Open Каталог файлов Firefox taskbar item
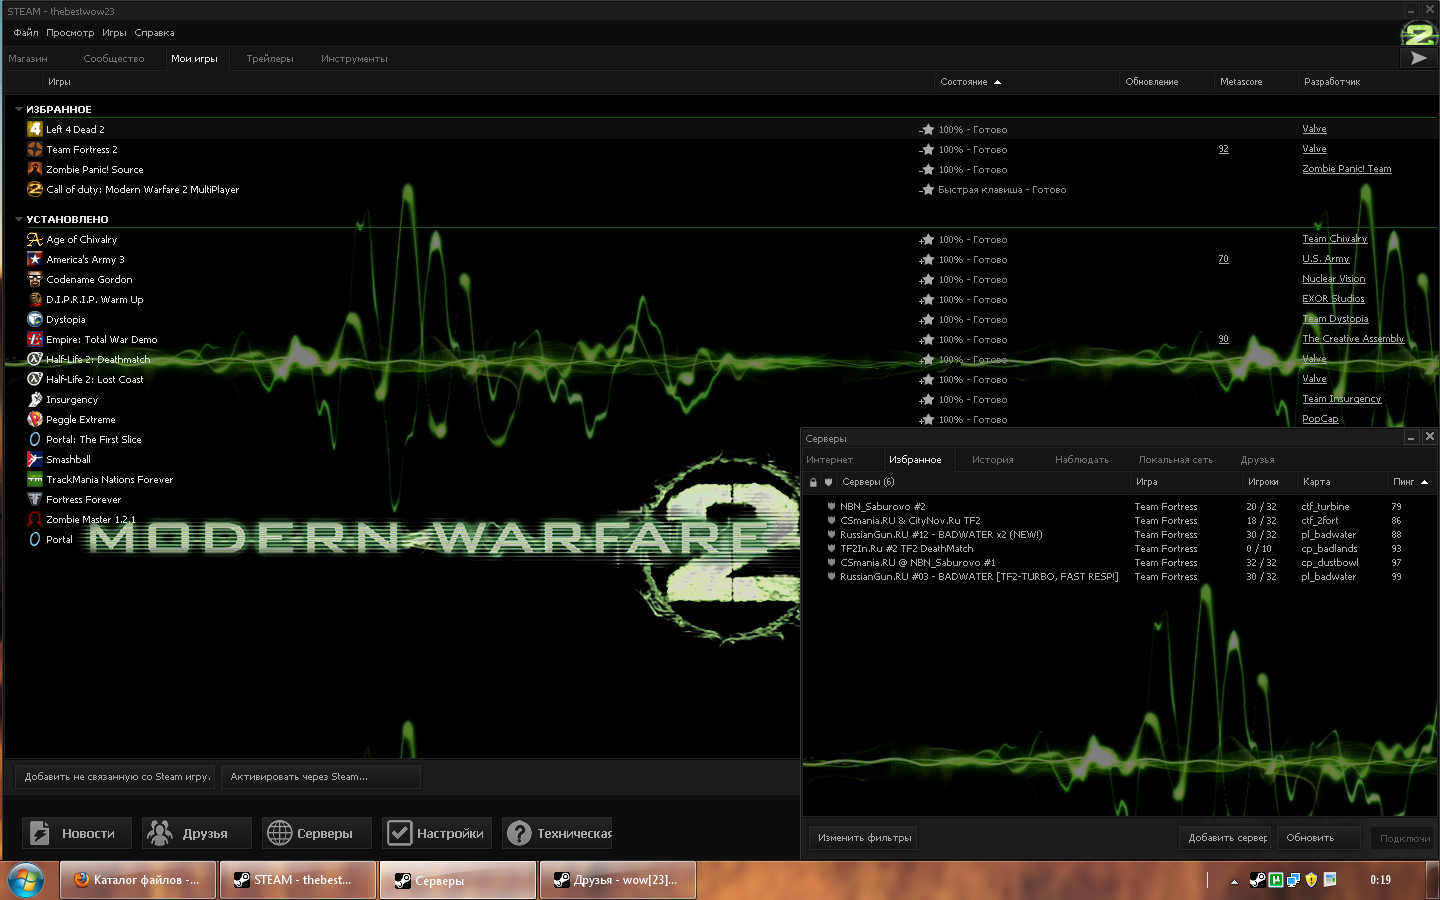The width and height of the screenshot is (1440, 900). (x=138, y=880)
